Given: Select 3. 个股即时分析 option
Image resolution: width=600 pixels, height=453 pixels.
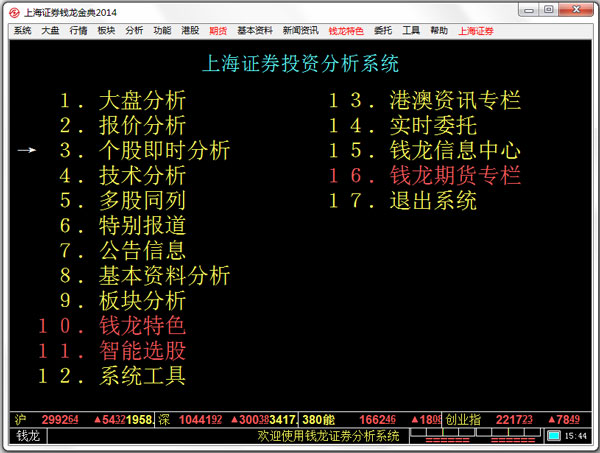Looking at the screenshot, I should pyautogui.click(x=144, y=151).
